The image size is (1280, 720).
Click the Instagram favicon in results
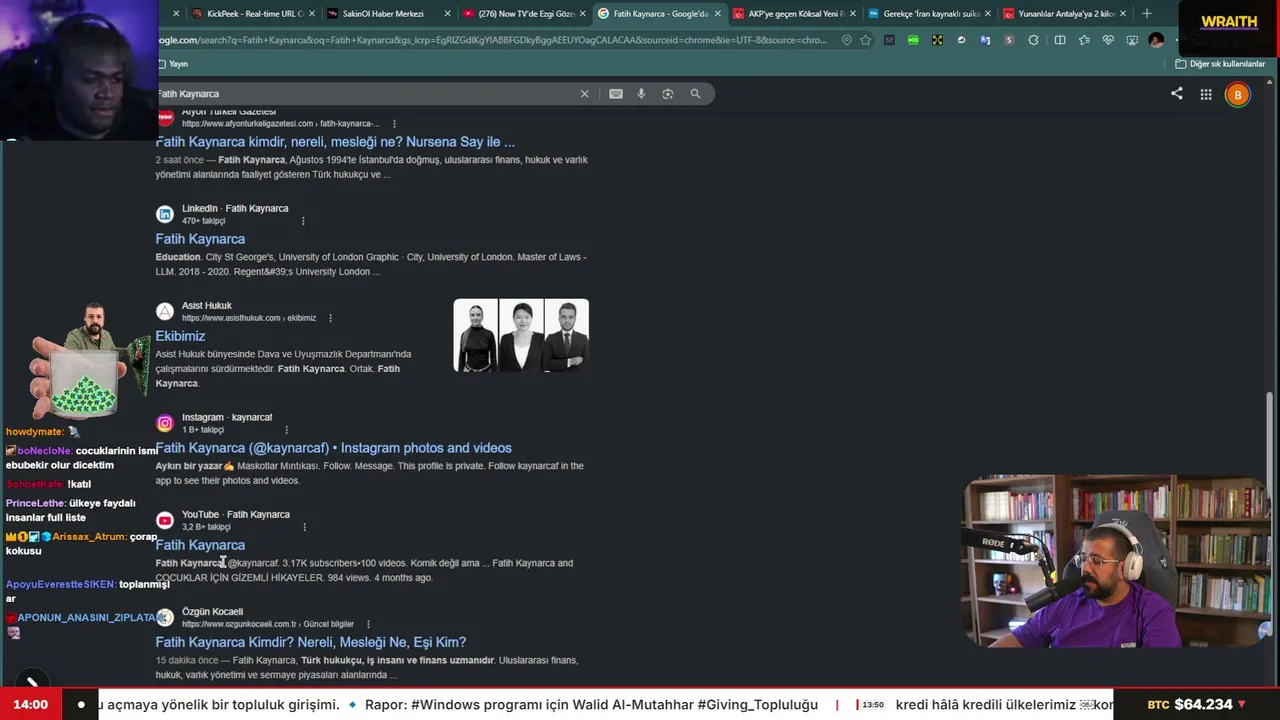coord(165,423)
